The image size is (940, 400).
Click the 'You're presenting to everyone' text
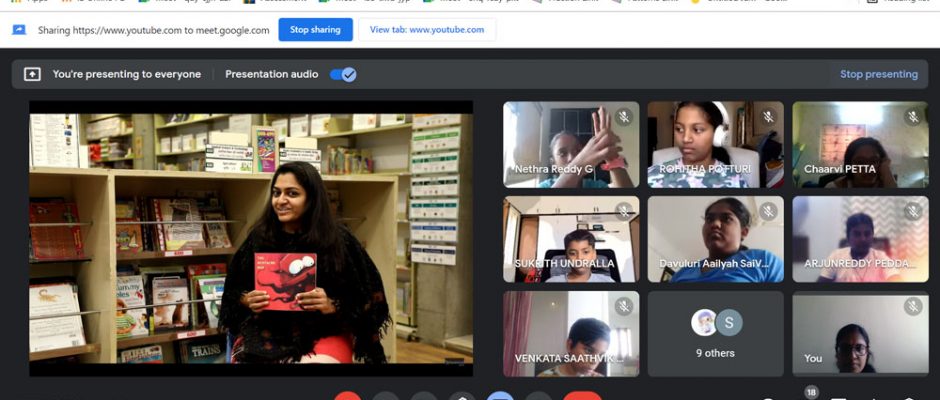(x=126, y=74)
